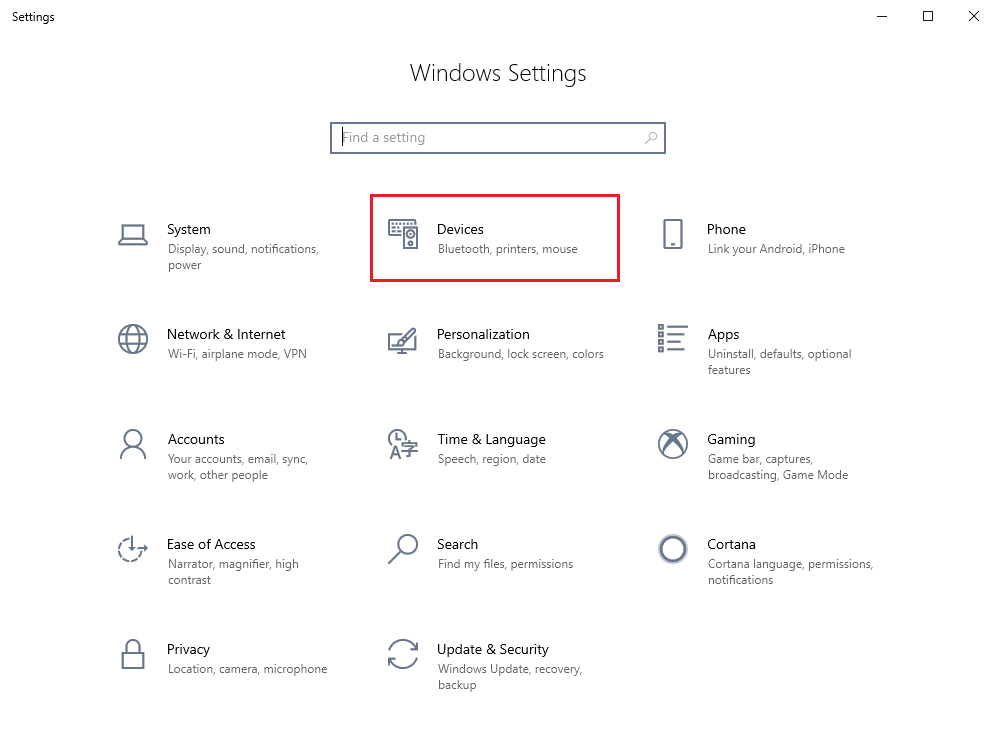Select the Apps list icon
Image resolution: width=991 pixels, height=753 pixels.
coord(672,338)
